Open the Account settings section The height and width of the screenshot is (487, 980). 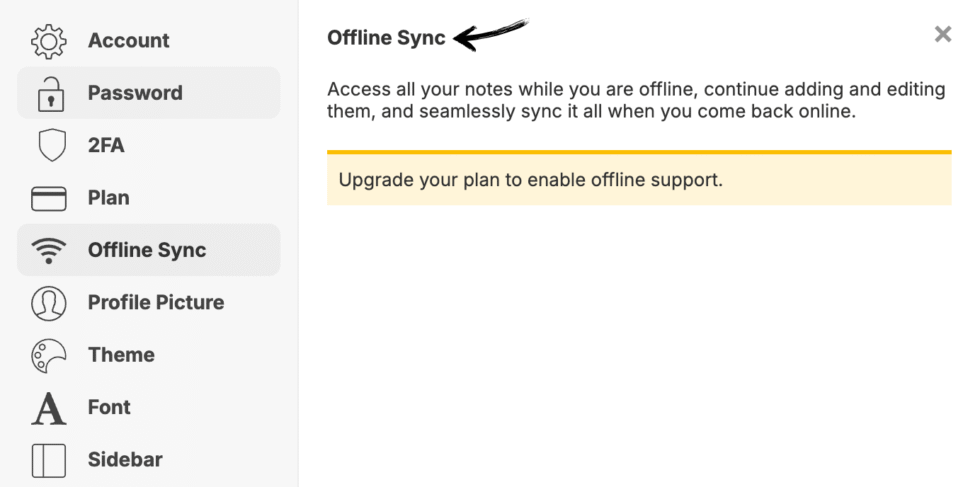click(128, 41)
